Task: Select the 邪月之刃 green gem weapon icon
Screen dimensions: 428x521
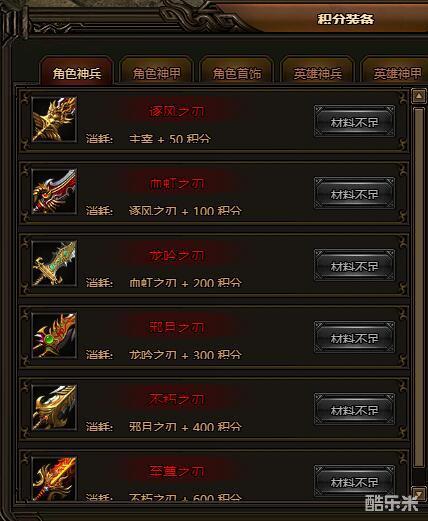Action: (54, 335)
